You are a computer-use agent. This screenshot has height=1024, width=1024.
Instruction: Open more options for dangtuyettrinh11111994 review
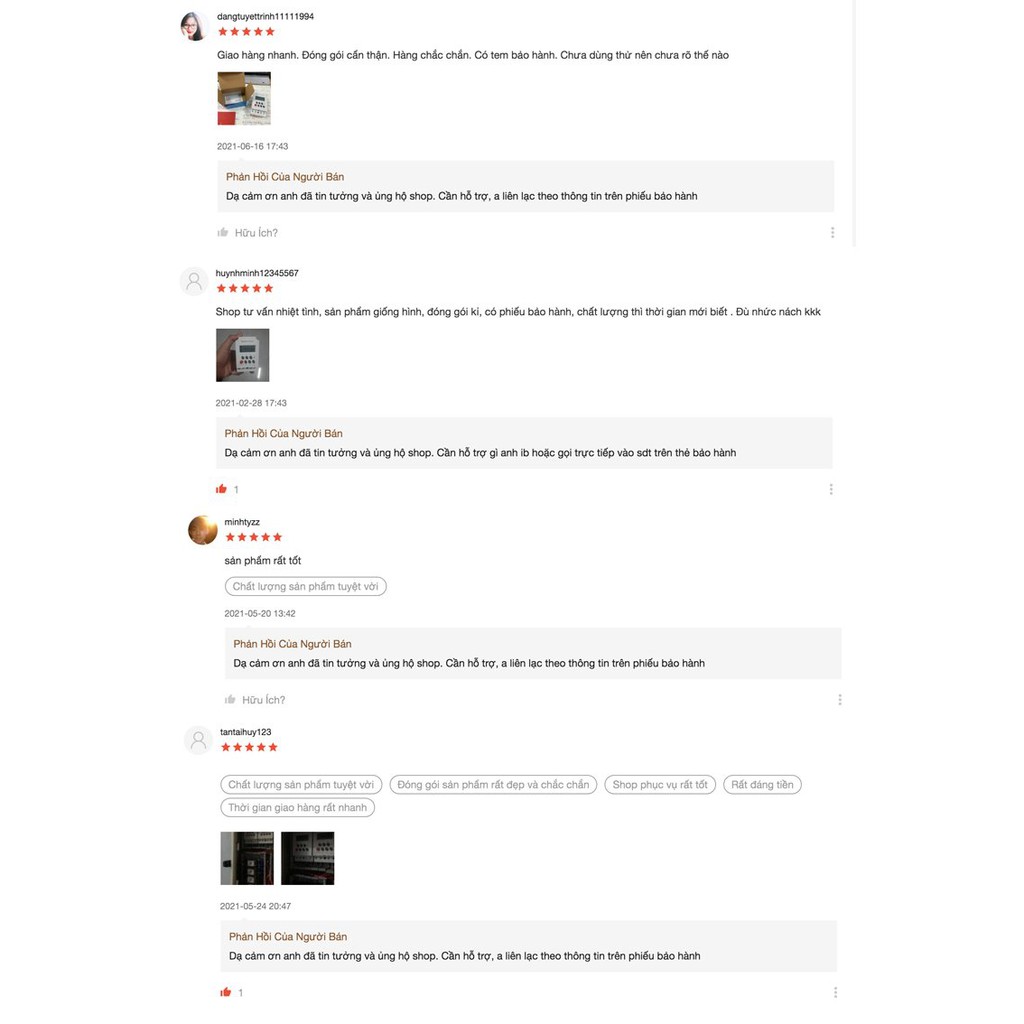(832, 232)
